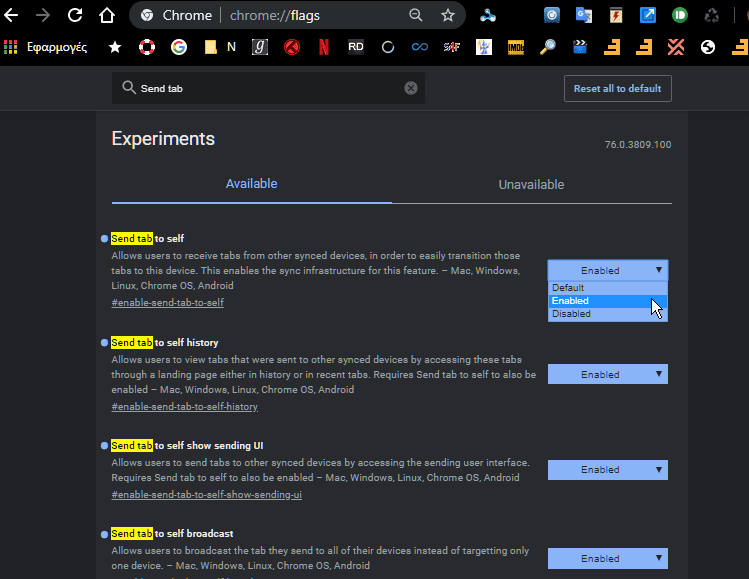Open the orange crossed-arrows bookmark
The image size is (749, 579).
(x=676, y=47)
